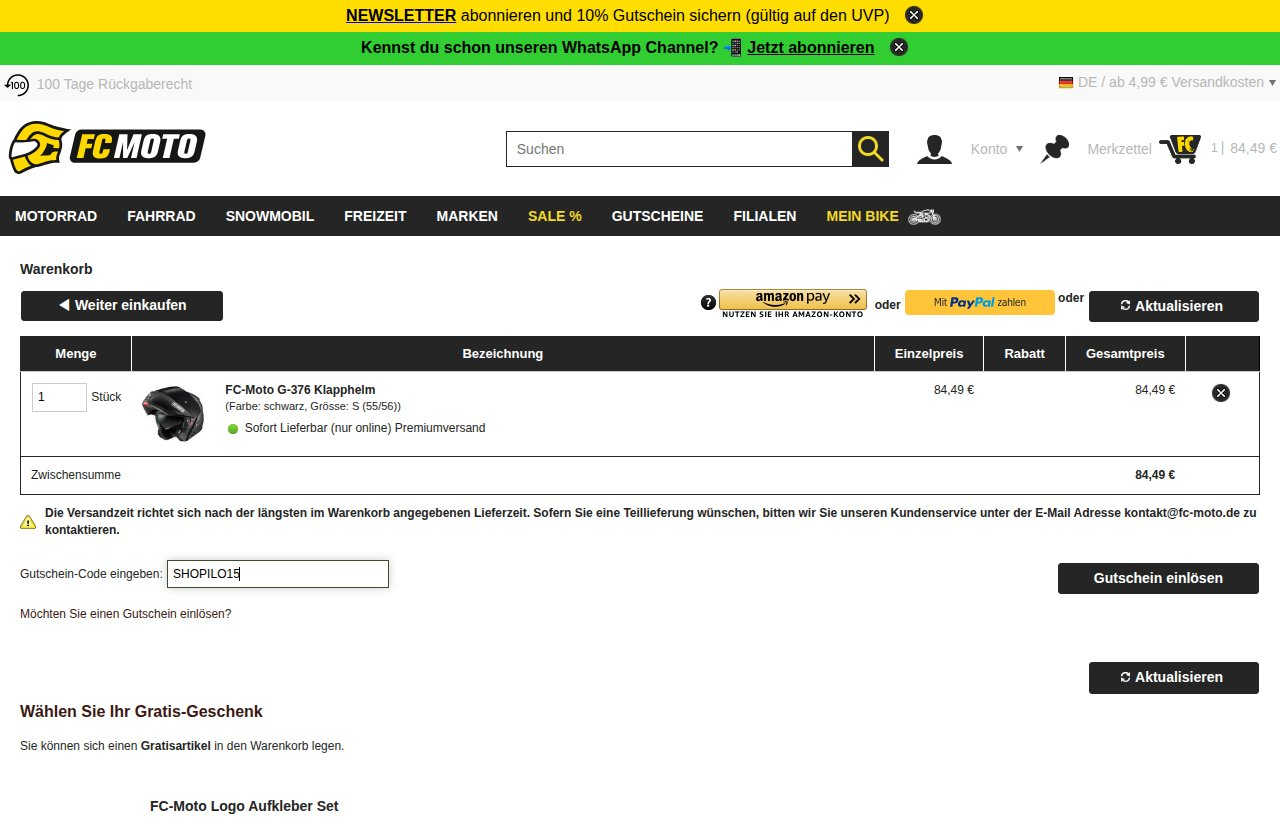Expand the Konto dropdown
This screenshot has width=1280, height=832.
point(997,149)
